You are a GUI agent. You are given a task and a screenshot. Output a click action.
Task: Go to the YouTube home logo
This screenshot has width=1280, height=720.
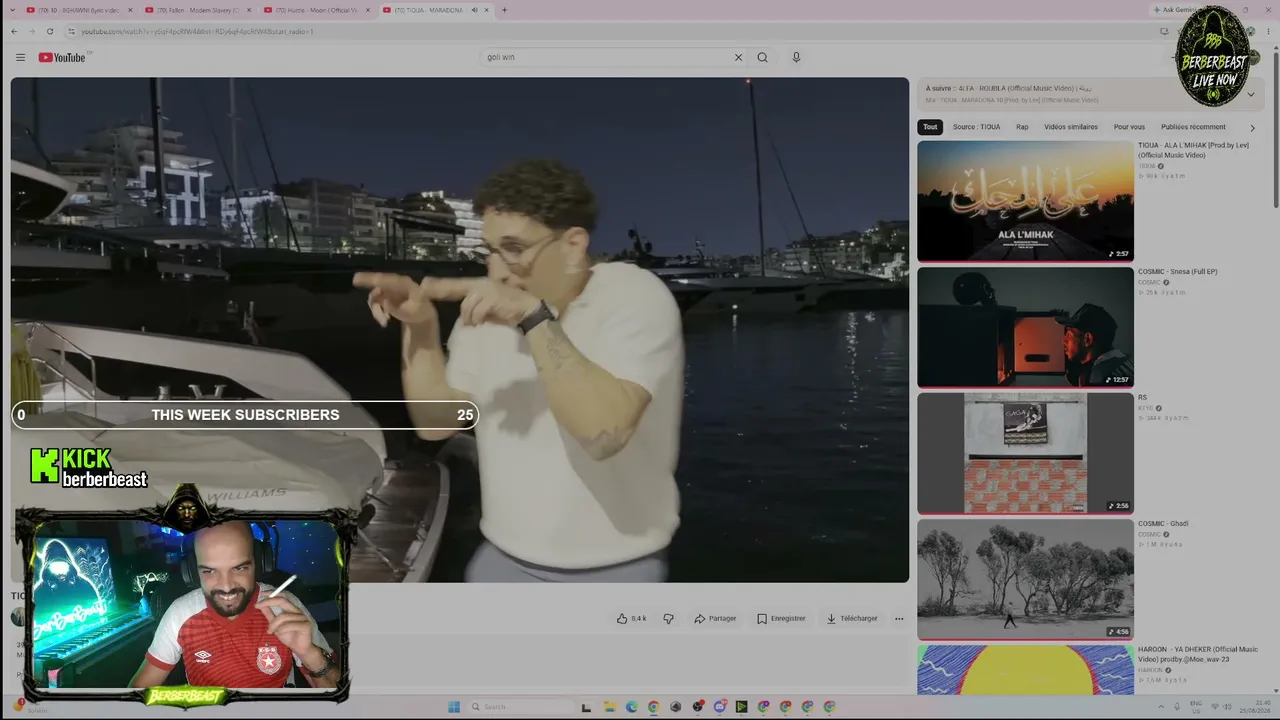click(x=63, y=57)
